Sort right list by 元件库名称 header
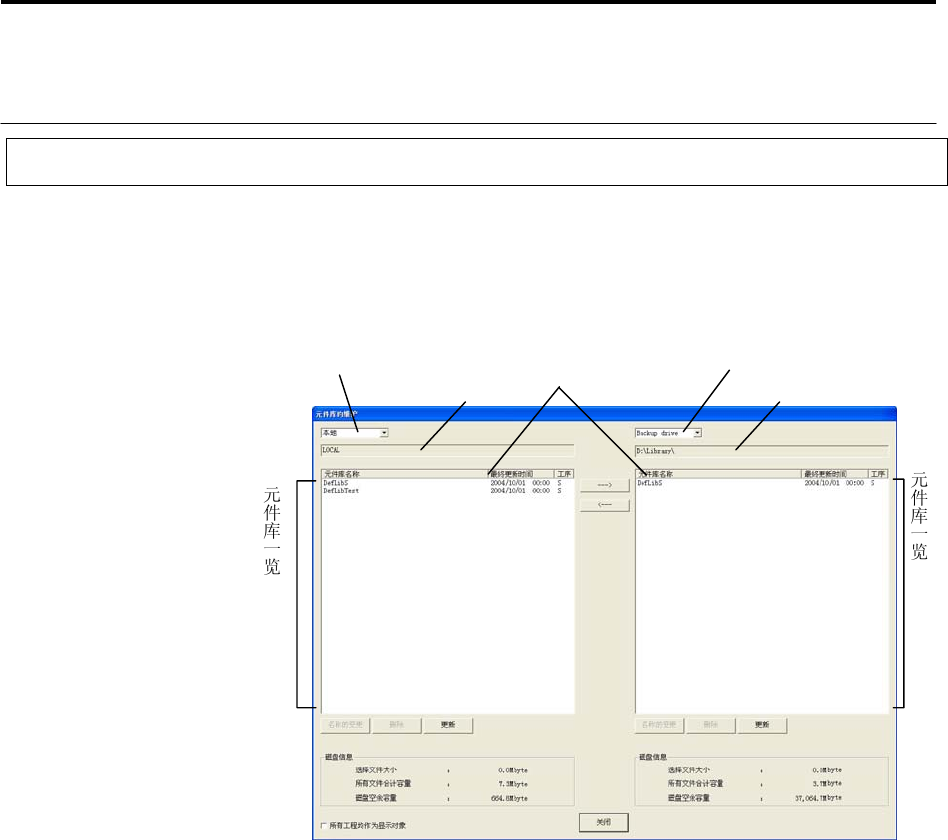 point(718,474)
